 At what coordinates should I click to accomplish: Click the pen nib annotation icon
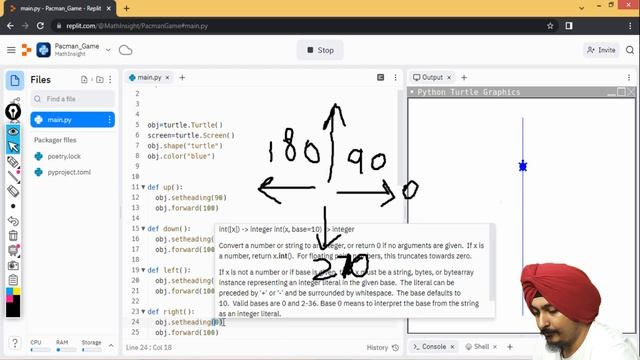(13, 111)
